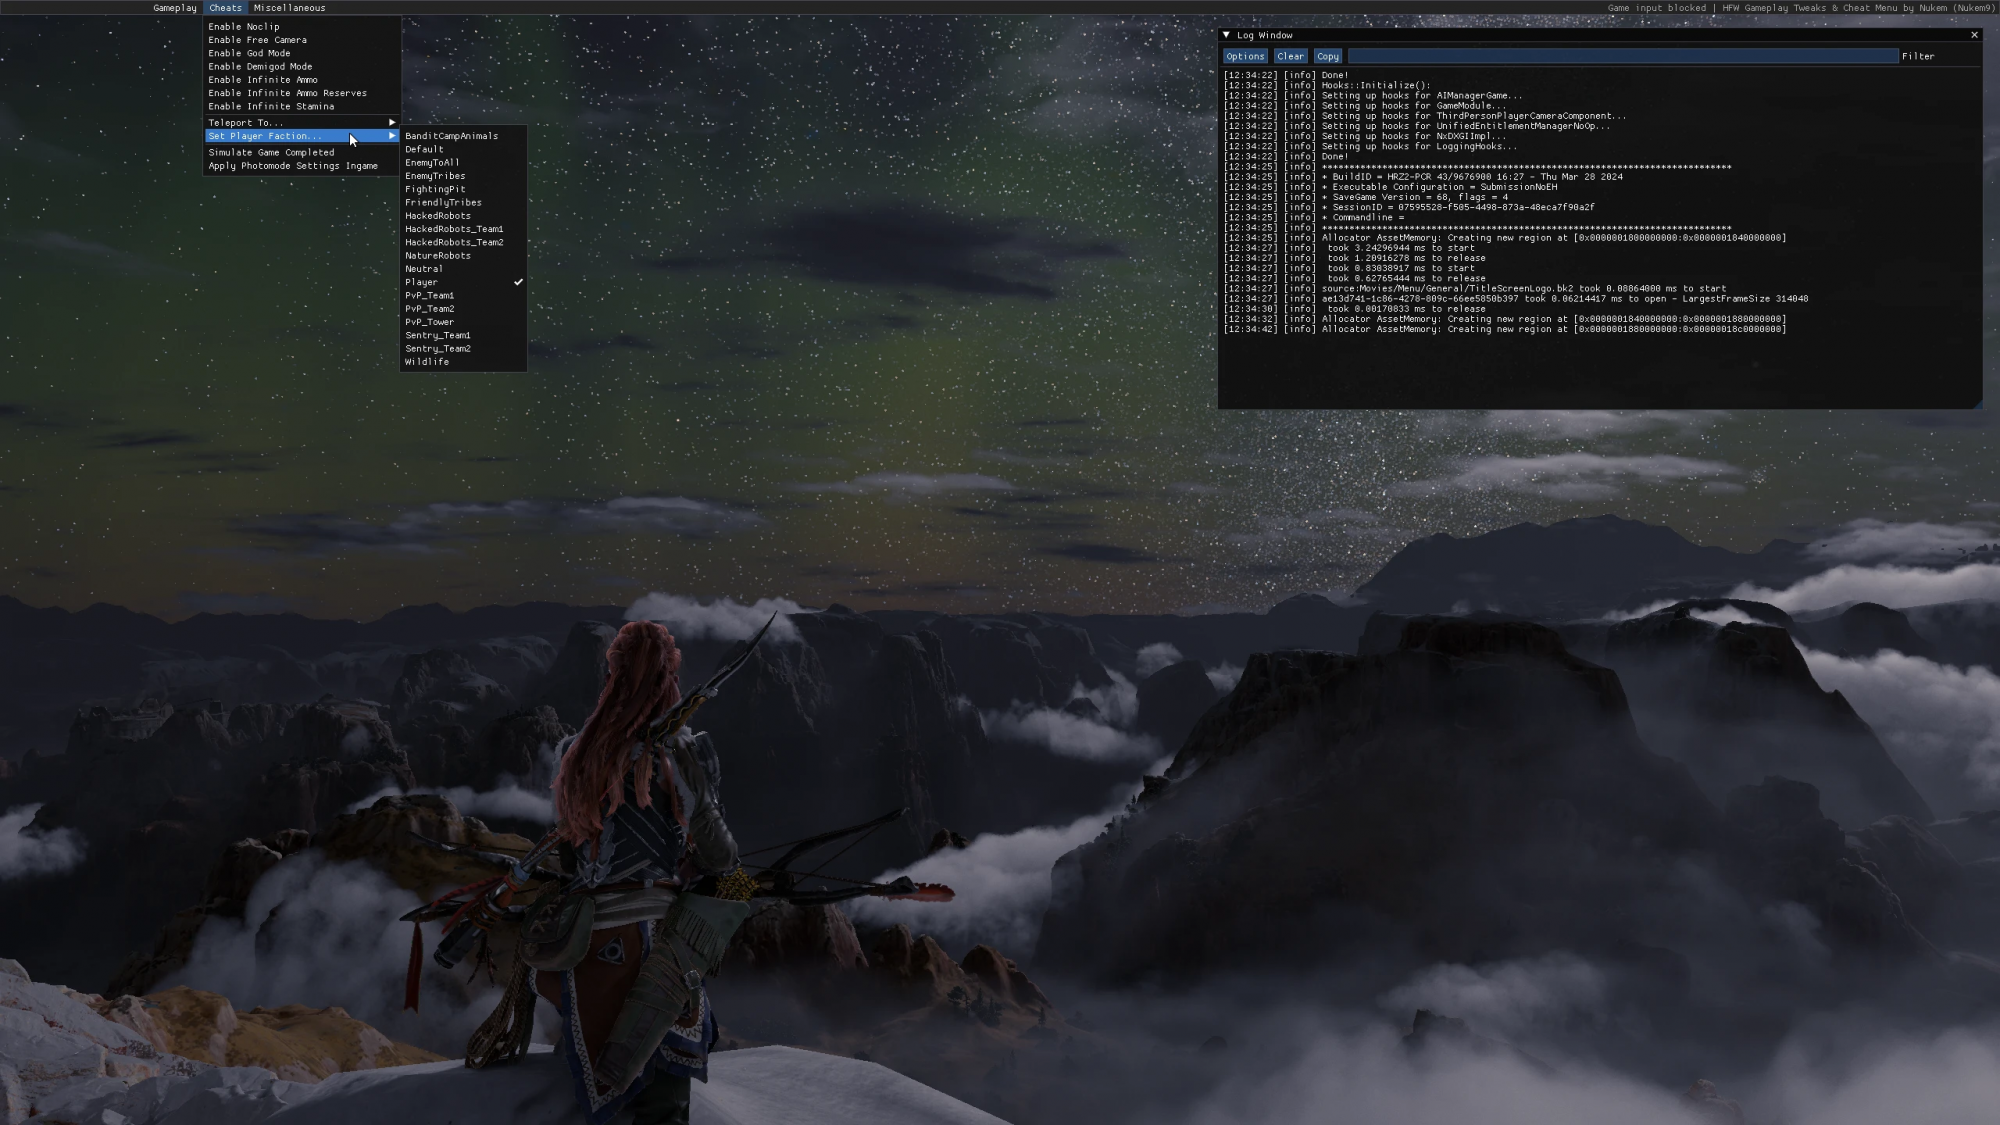Expand the Set Player Faction submenu
The height and width of the screenshot is (1125, 2000).
[302, 136]
